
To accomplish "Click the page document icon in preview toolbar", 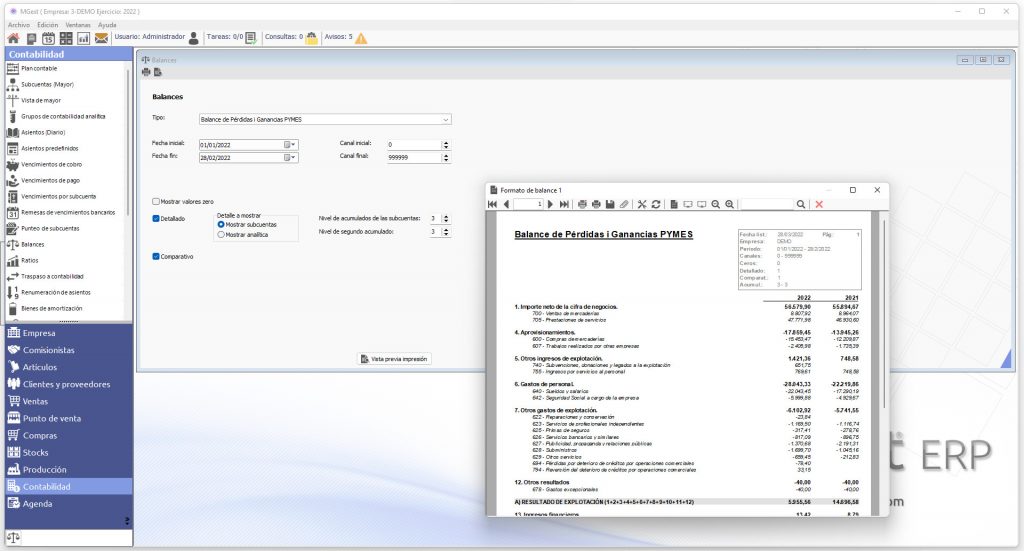I will point(674,204).
